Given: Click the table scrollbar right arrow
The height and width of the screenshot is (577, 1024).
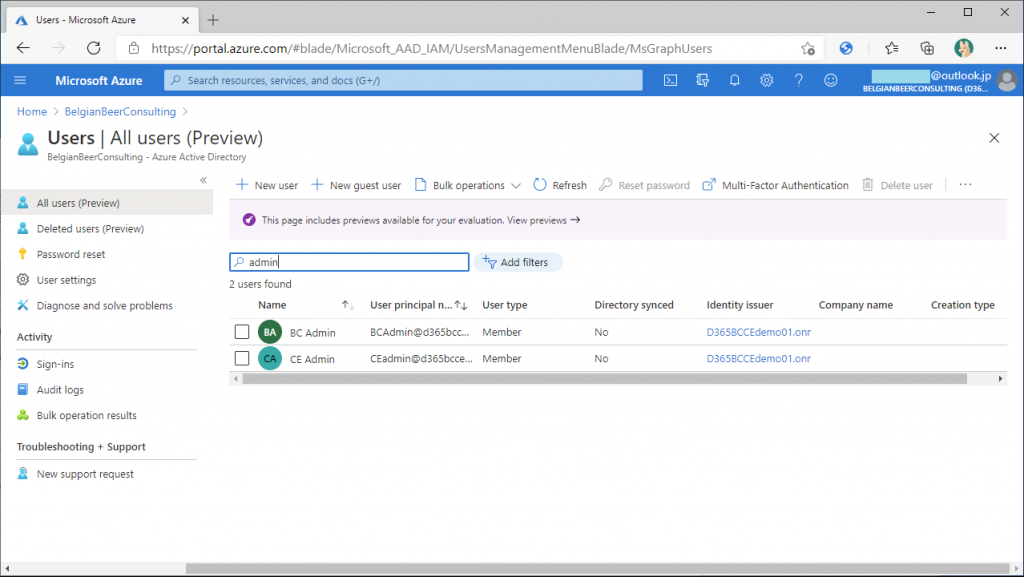Looking at the screenshot, I should coord(1000,379).
